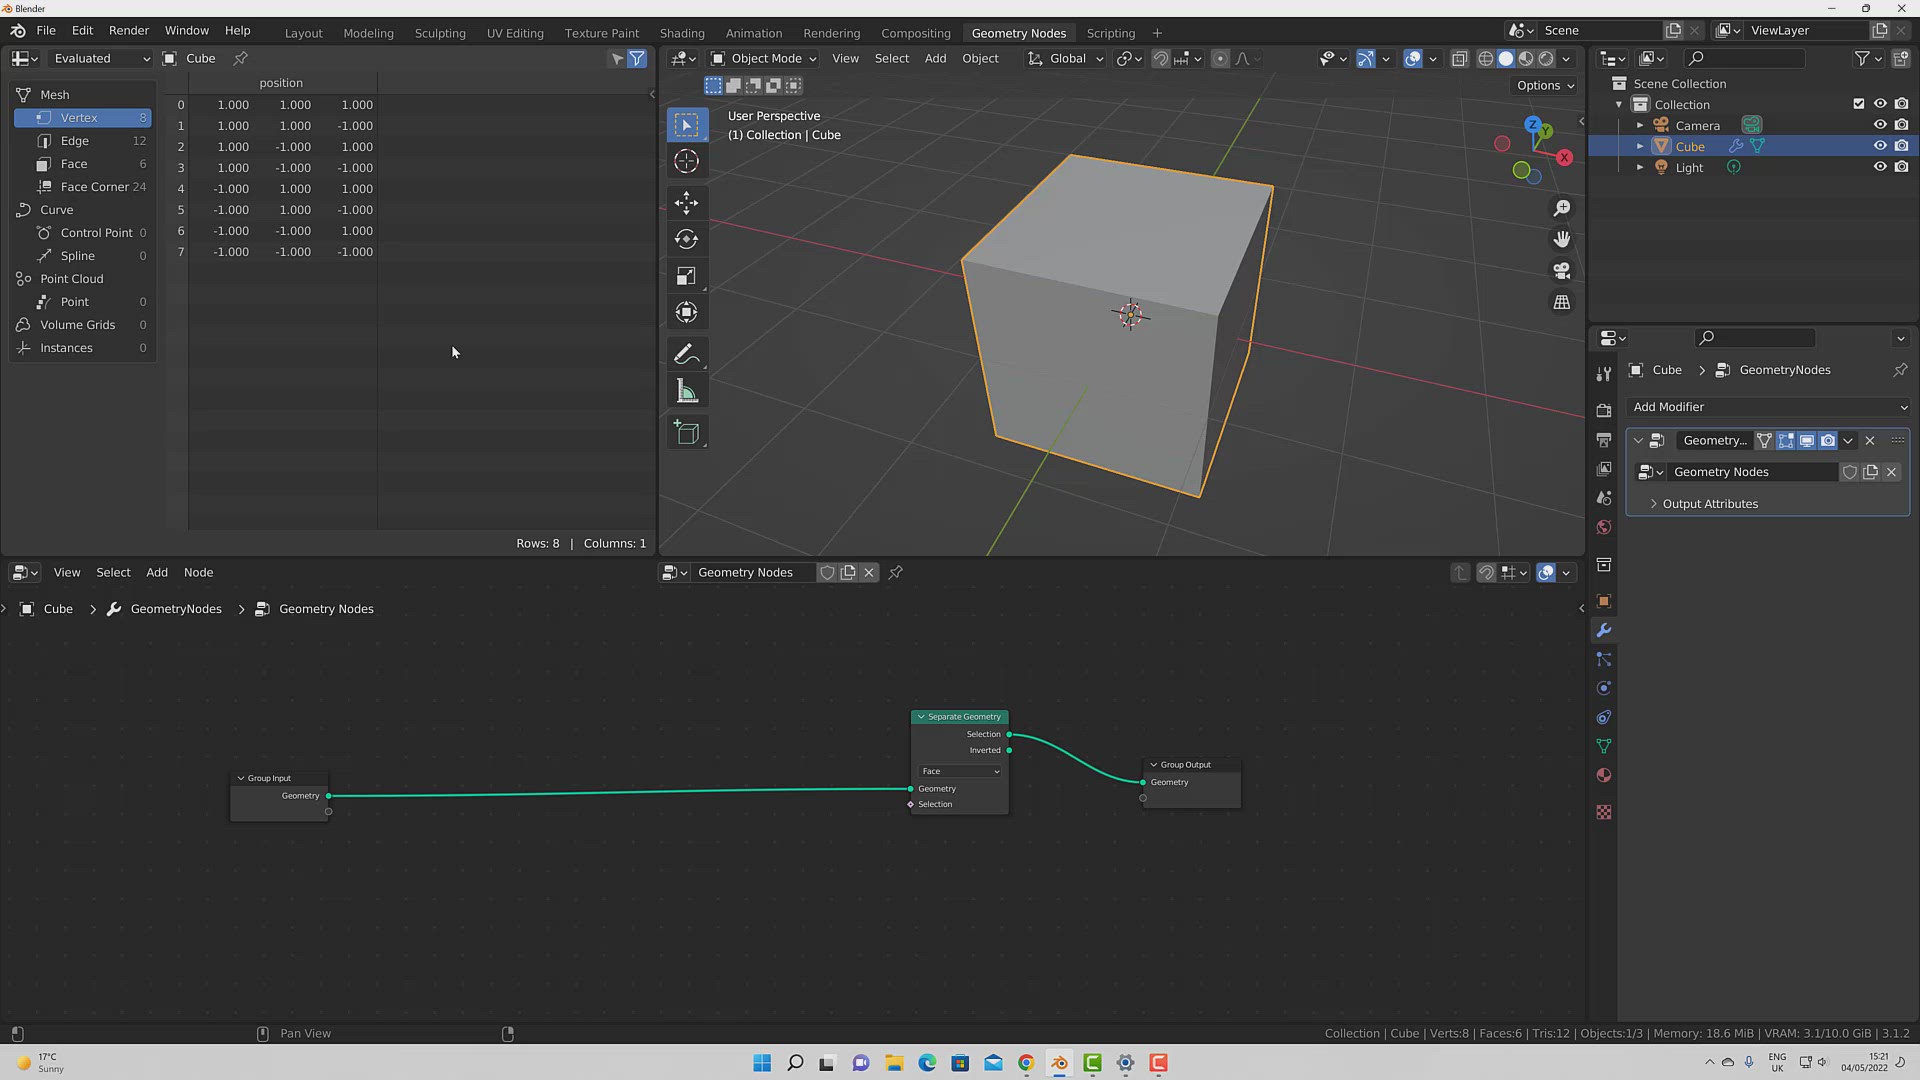Hide the Light object in the outliner
This screenshot has width=1920, height=1080.
pyautogui.click(x=1880, y=167)
